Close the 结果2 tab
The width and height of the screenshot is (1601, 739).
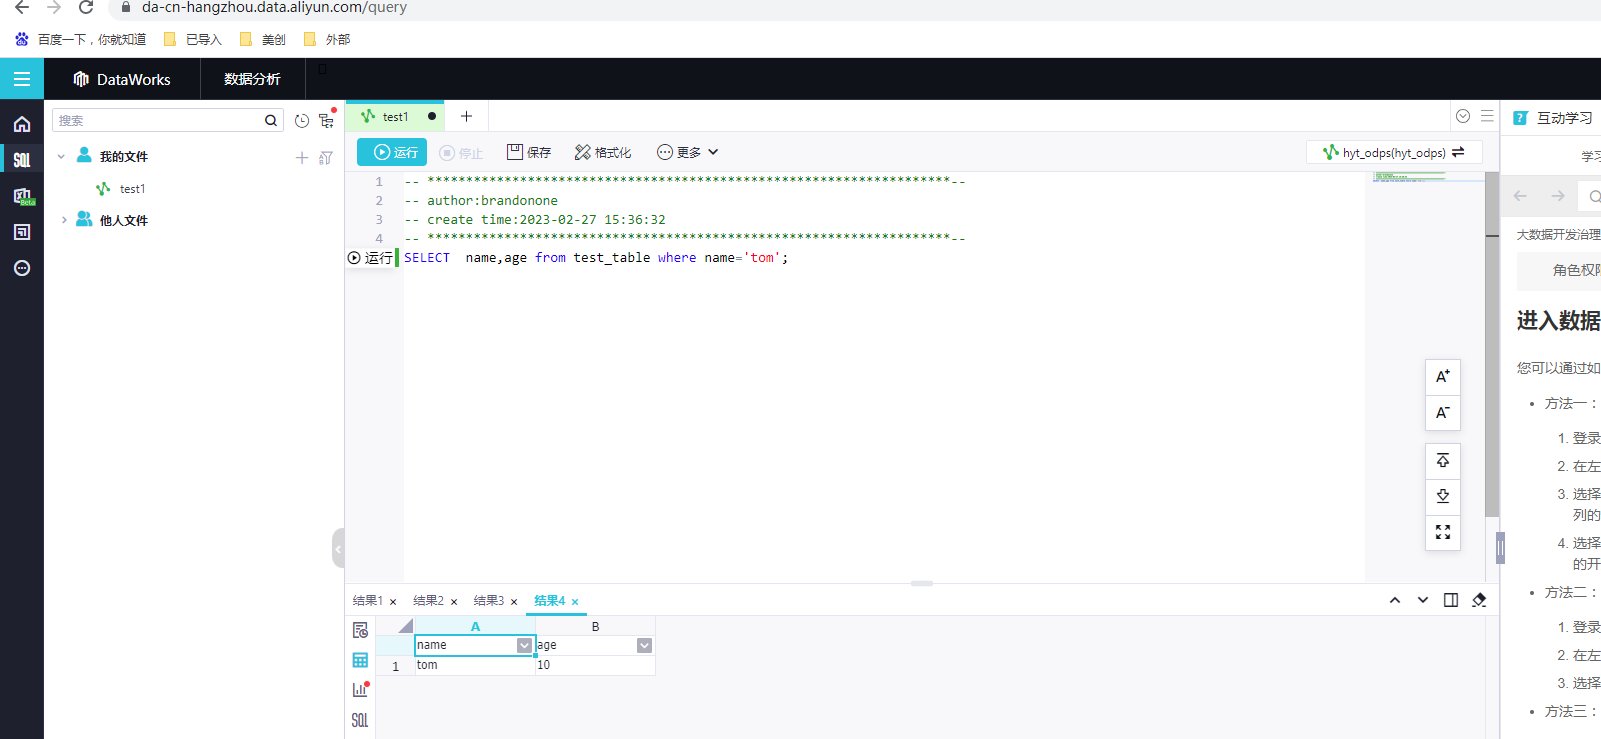[454, 602]
